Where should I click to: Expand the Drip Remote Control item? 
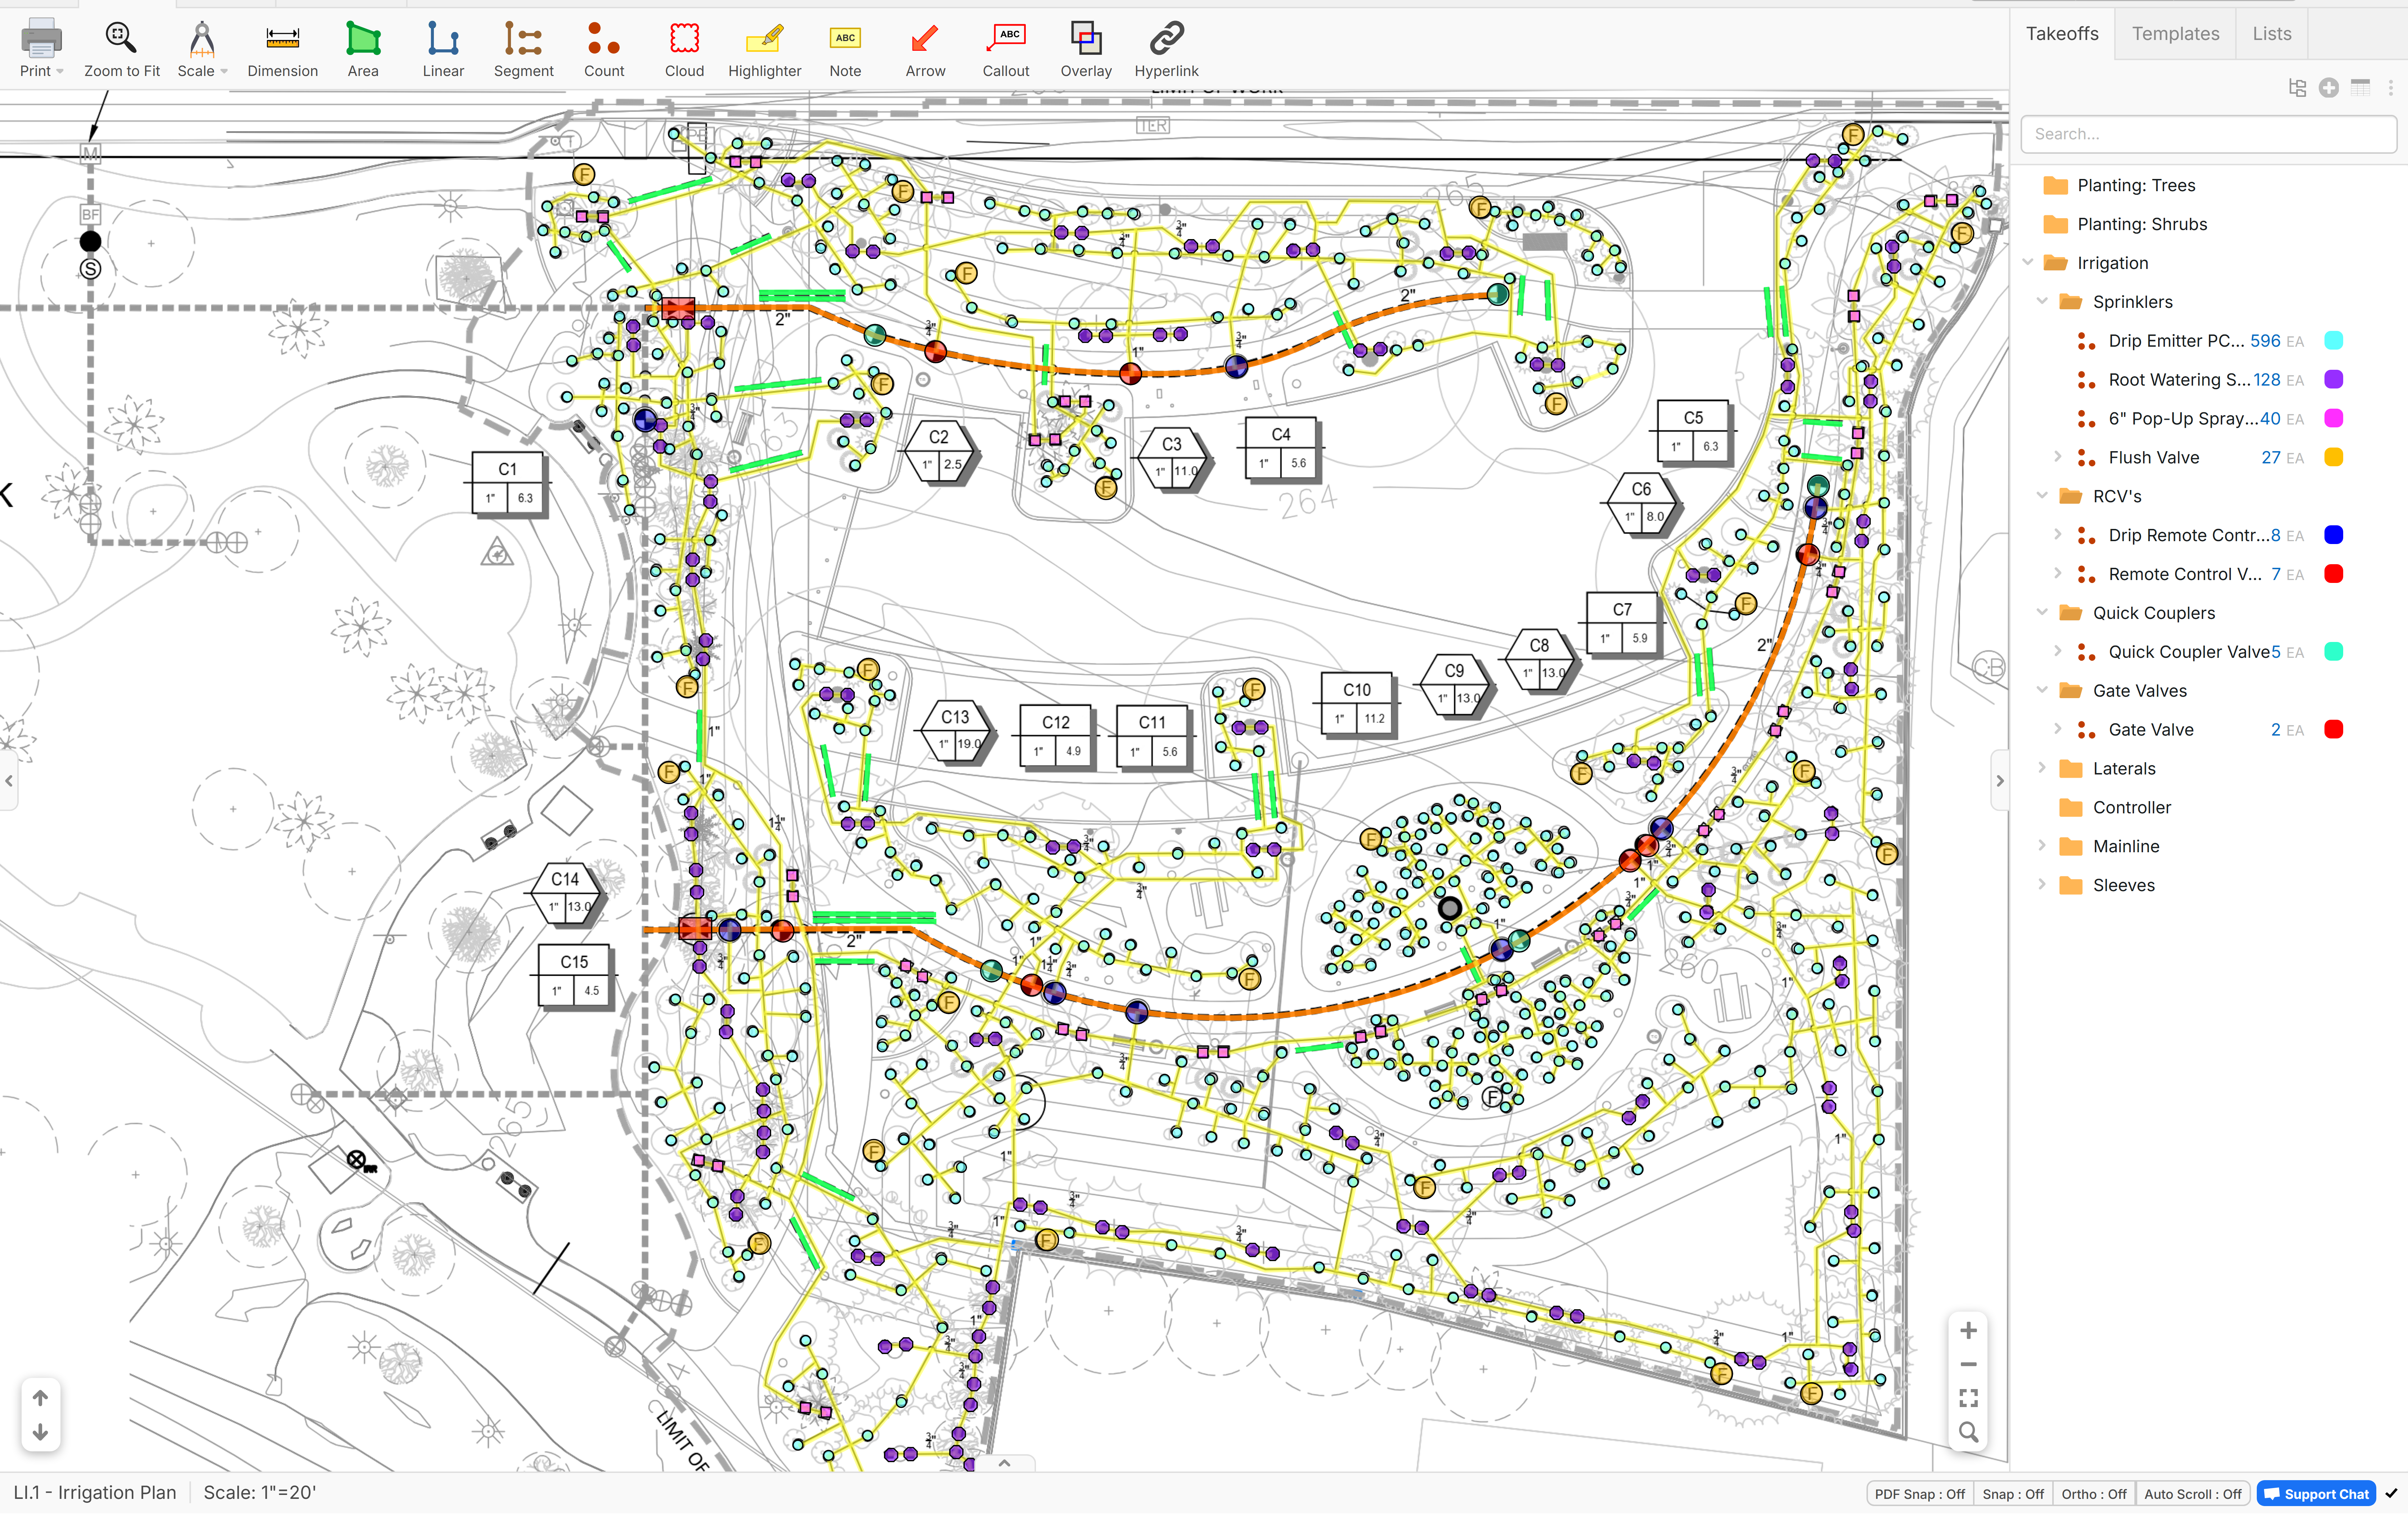click(2058, 535)
